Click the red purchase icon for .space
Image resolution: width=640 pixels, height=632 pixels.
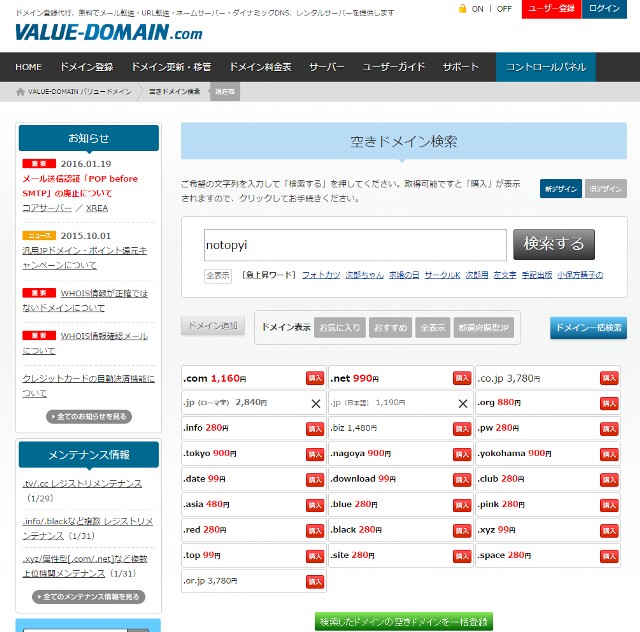tap(609, 556)
